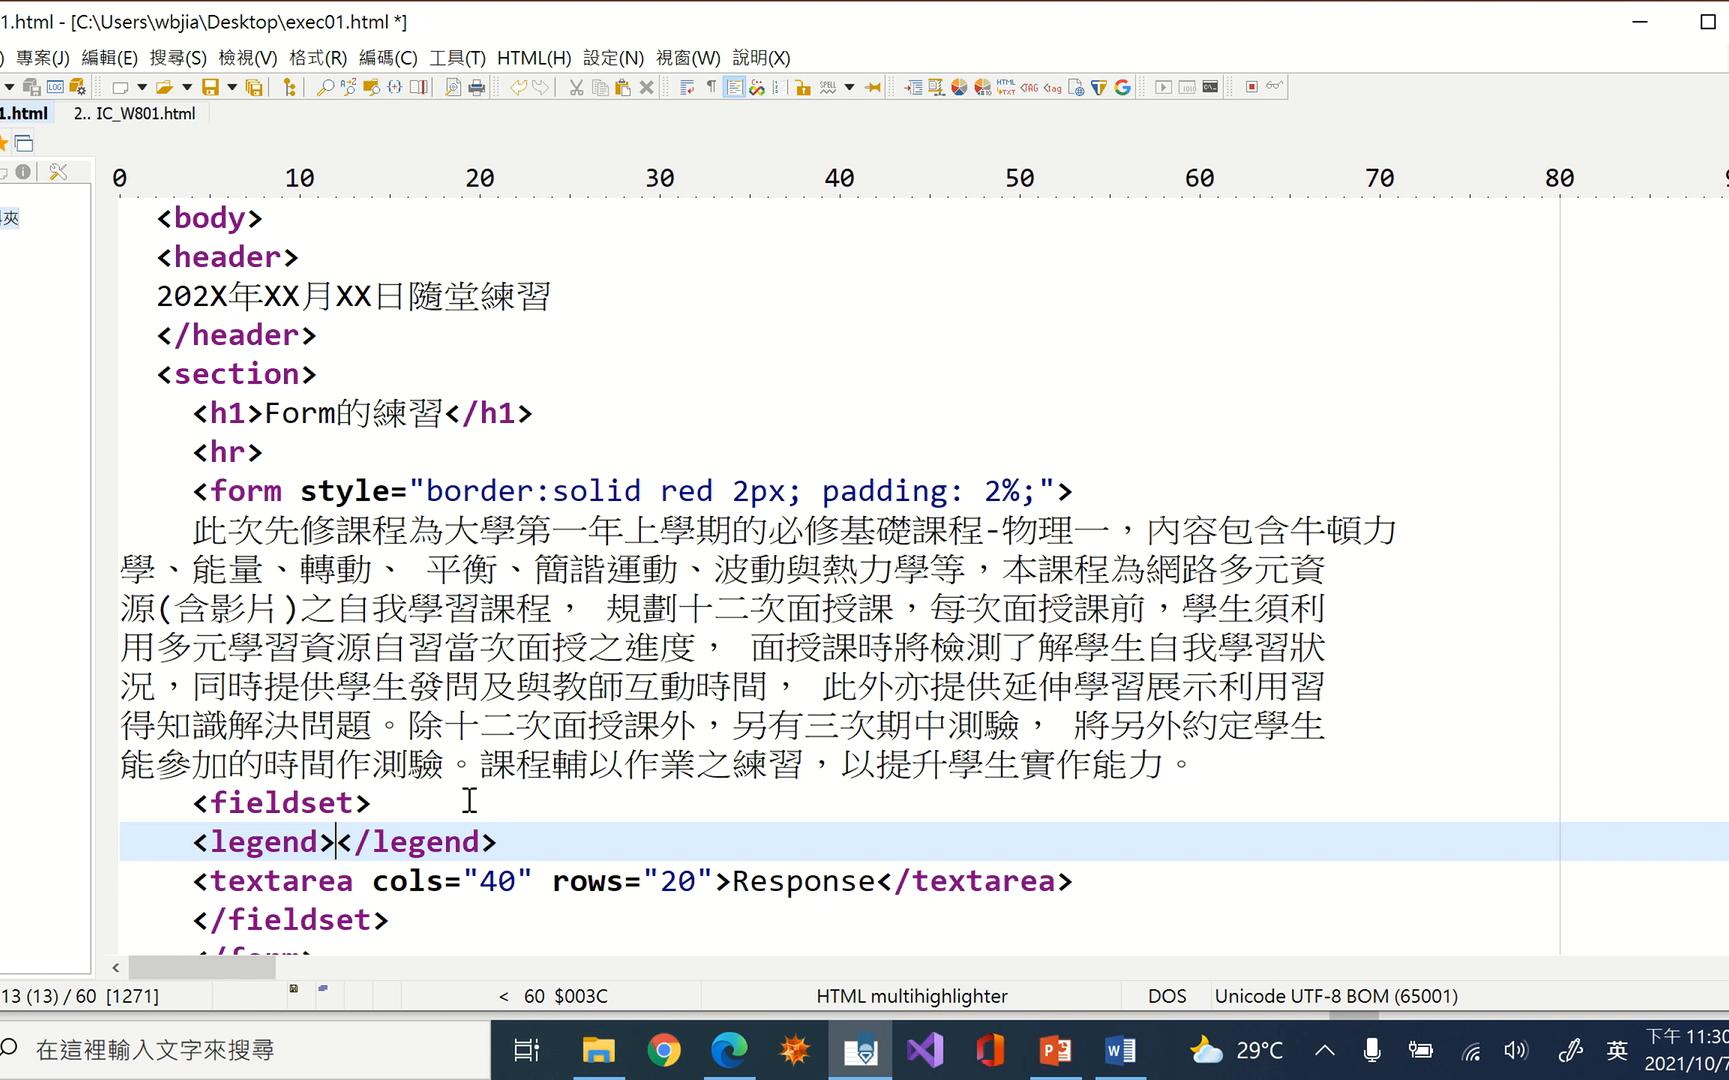1729x1080 pixels.
Task: Open Word from the taskbar
Action: tap(1120, 1050)
